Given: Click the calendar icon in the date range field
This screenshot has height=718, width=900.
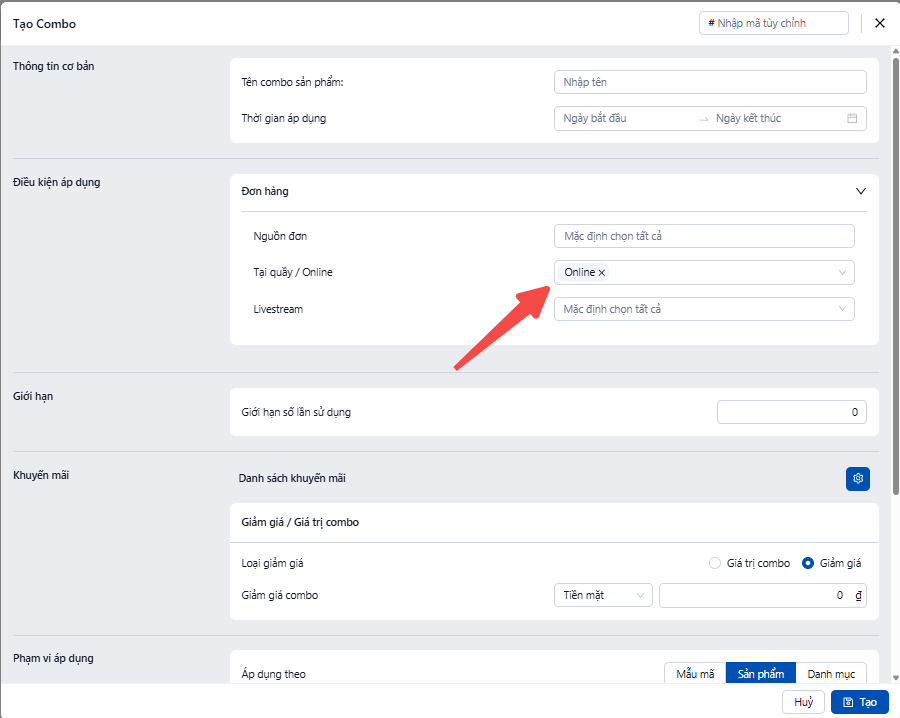Looking at the screenshot, I should (852, 118).
